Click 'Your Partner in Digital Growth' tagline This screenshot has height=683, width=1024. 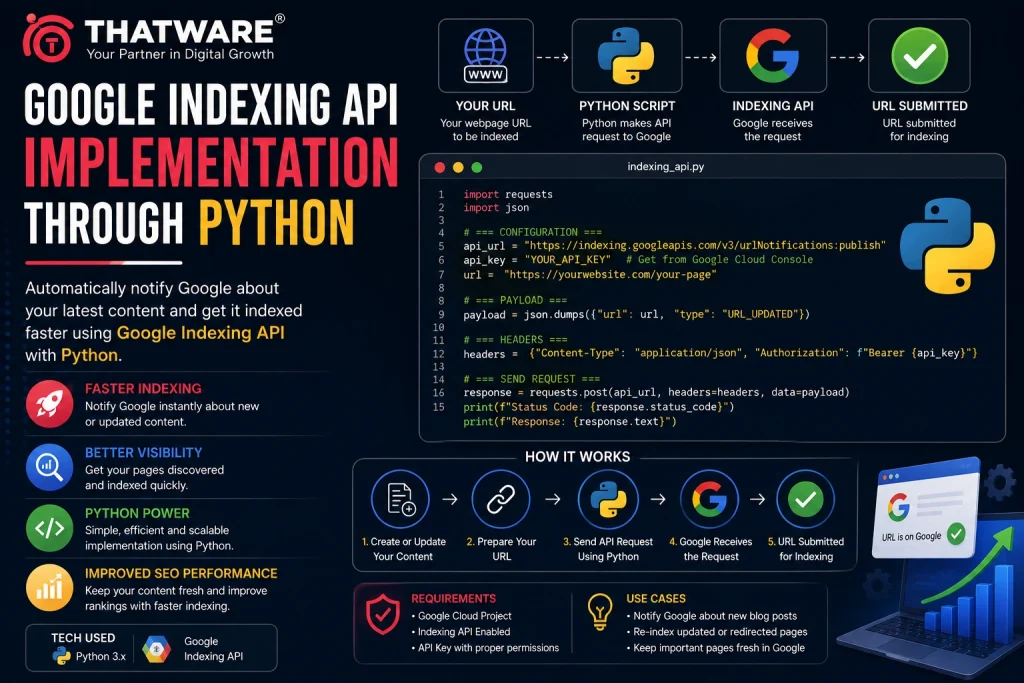pos(180,54)
